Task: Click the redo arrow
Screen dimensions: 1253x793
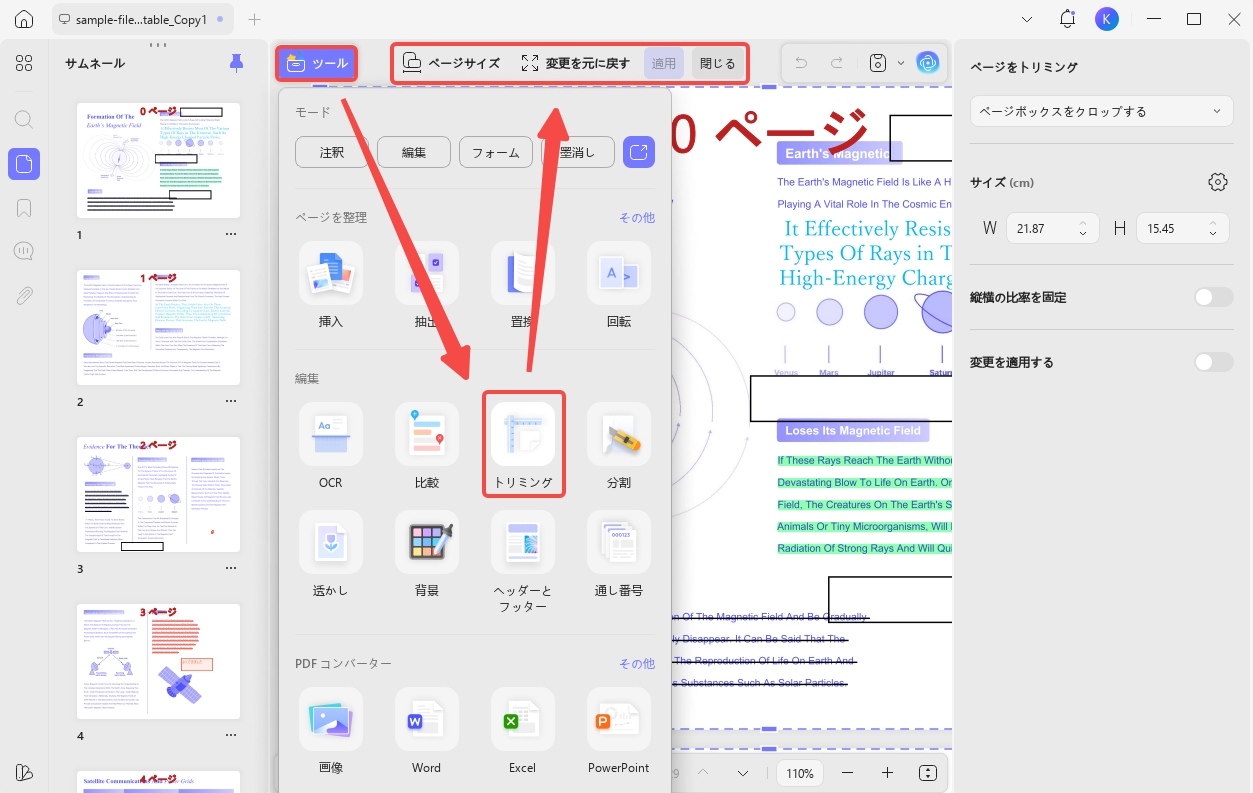Action: coord(836,63)
